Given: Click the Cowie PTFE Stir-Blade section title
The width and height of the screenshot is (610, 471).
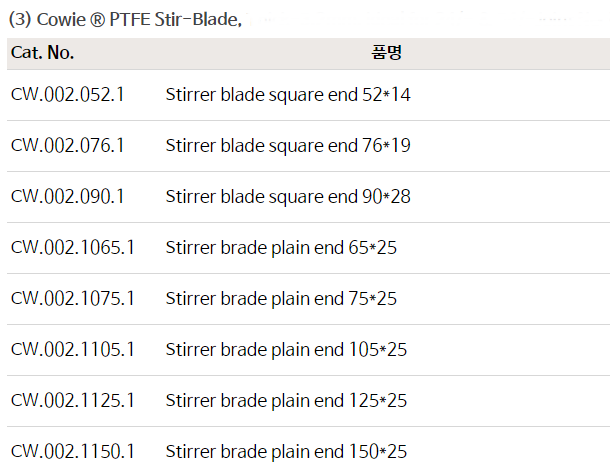Looking at the screenshot, I should point(125,19).
